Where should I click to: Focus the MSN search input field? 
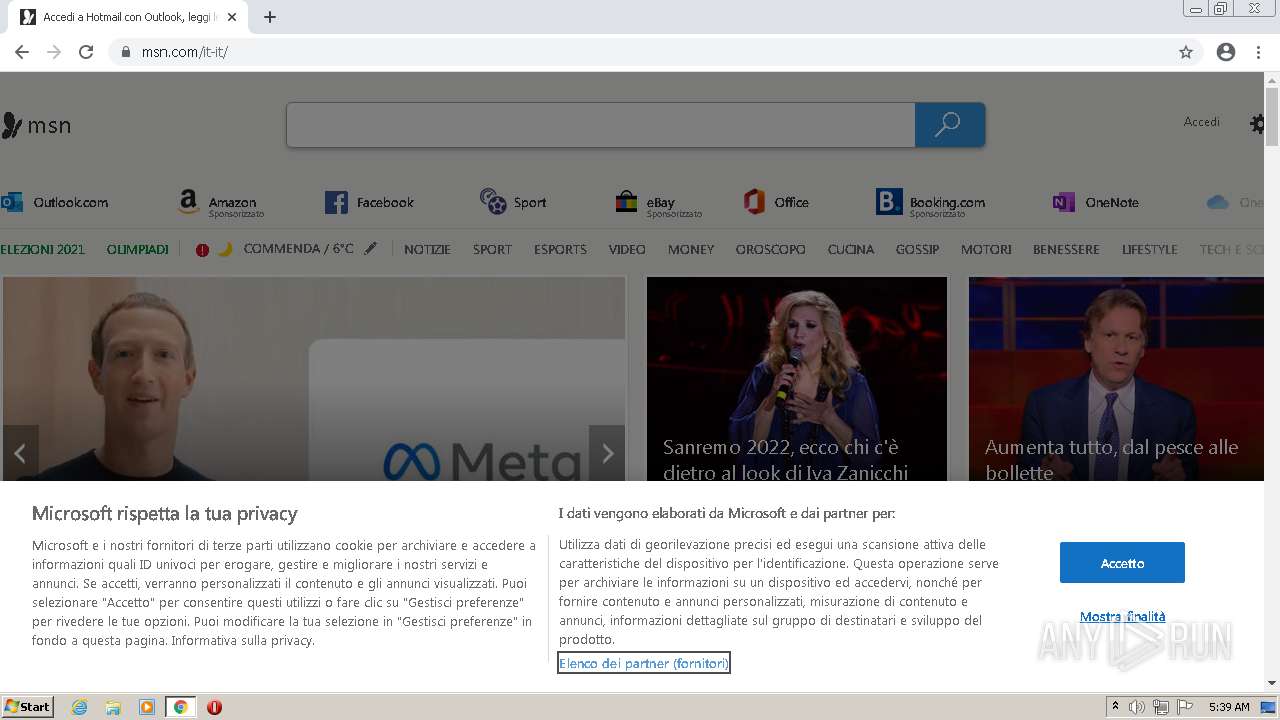(600, 125)
